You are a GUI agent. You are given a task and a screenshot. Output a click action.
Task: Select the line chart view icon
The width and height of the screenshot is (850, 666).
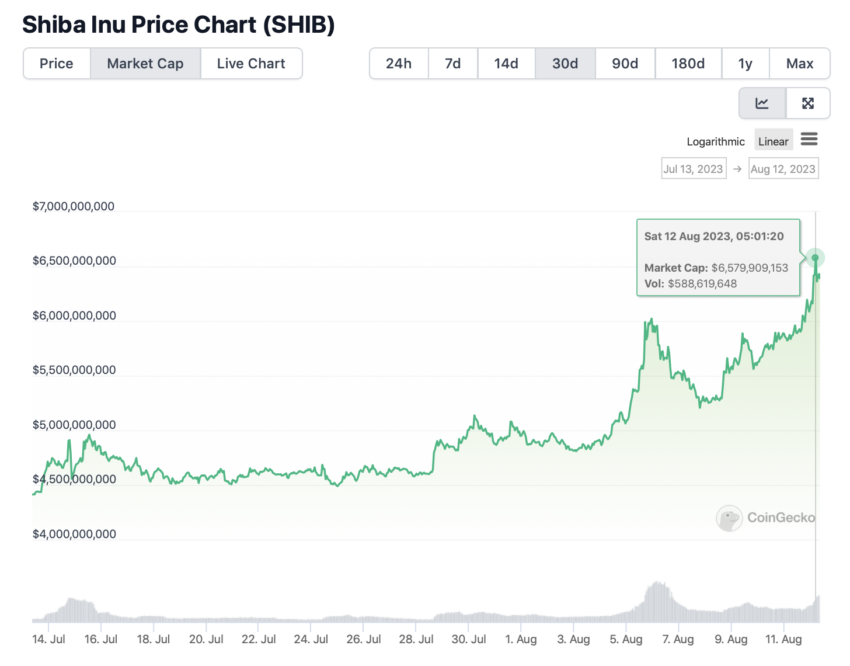pos(762,103)
